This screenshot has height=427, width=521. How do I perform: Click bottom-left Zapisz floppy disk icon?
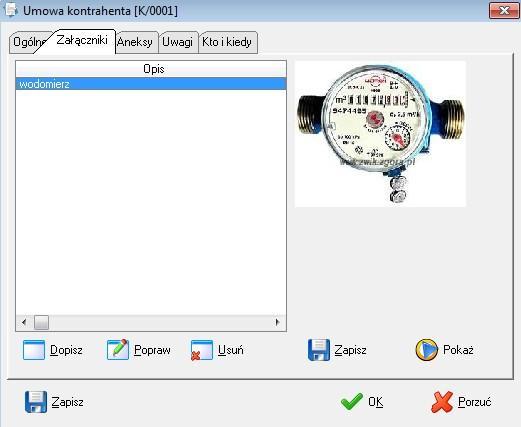(36, 402)
